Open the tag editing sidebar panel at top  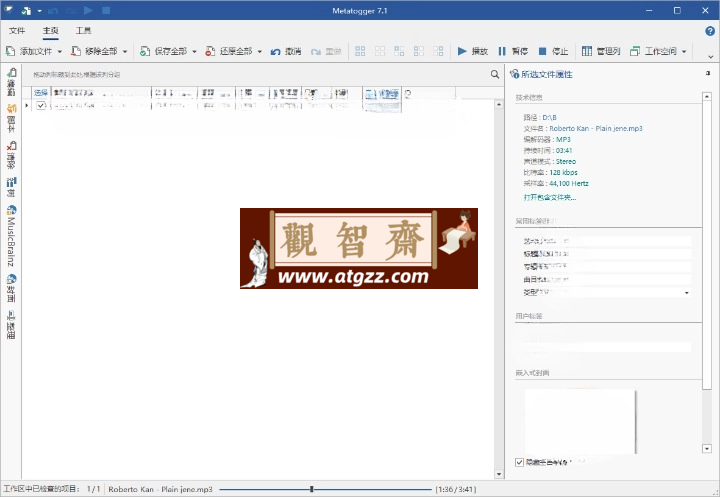(11, 82)
